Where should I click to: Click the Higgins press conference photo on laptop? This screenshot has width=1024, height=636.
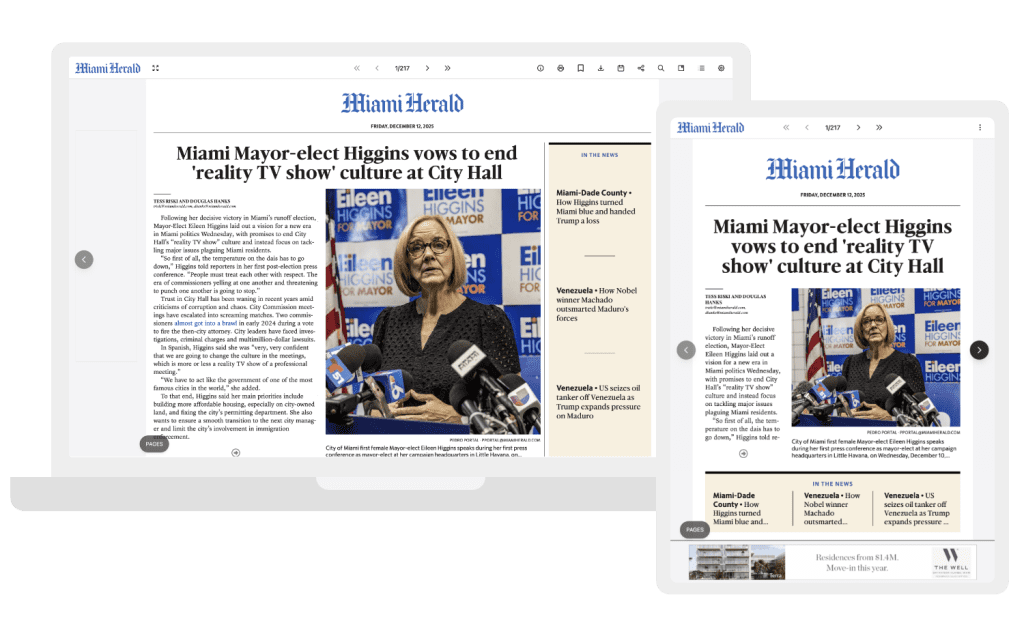pos(433,311)
